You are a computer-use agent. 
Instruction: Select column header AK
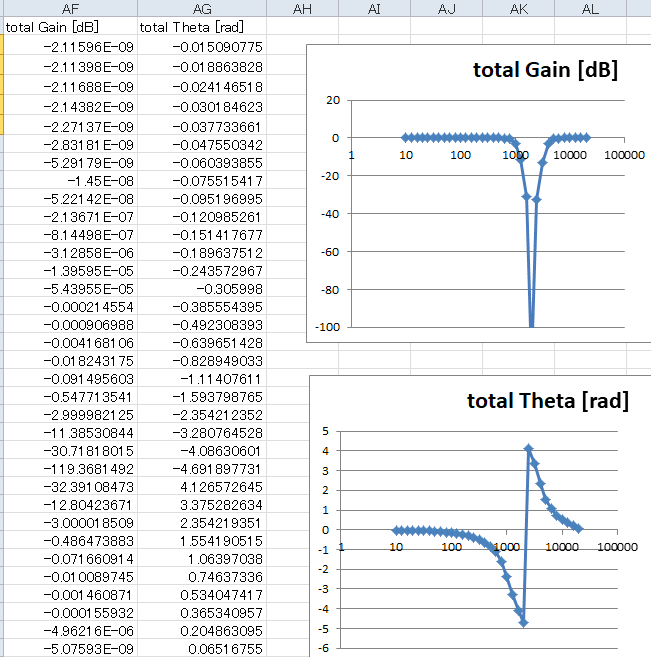[519, 8]
